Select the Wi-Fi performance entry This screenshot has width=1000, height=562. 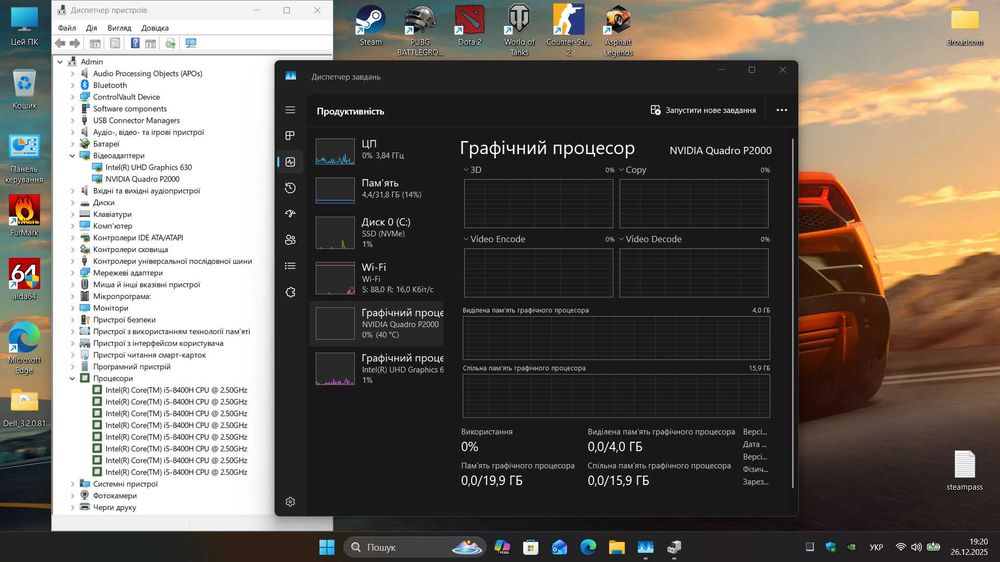pos(376,278)
